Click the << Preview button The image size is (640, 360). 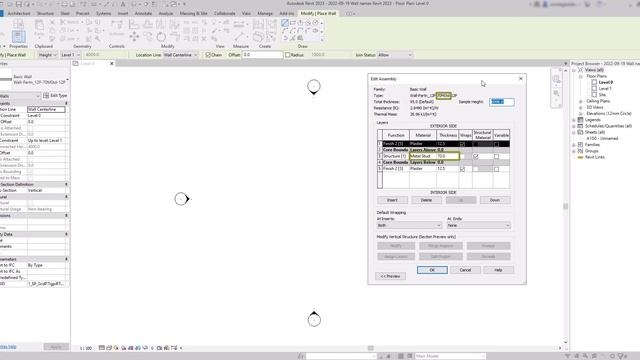391,276
